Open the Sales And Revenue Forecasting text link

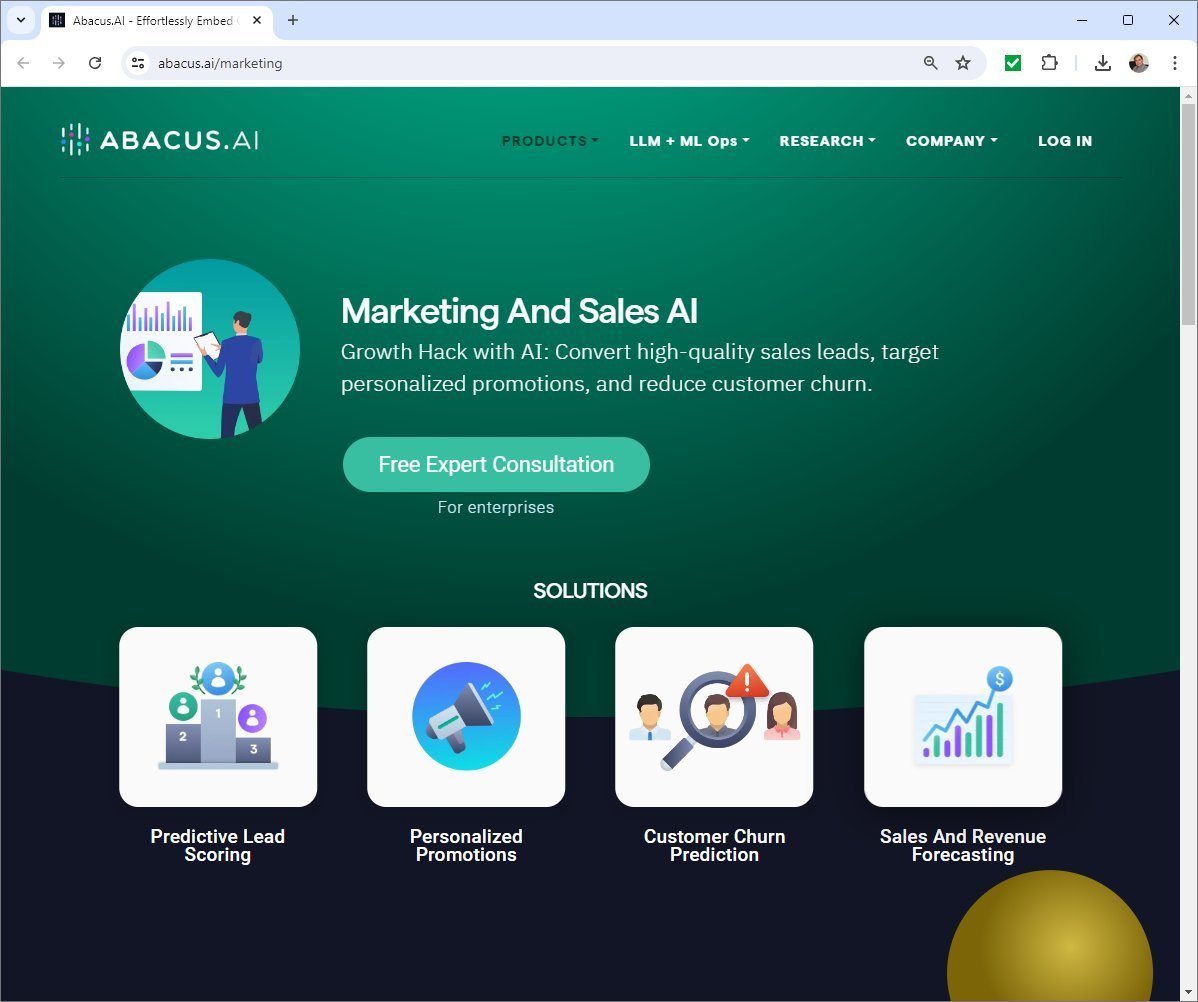[963, 845]
